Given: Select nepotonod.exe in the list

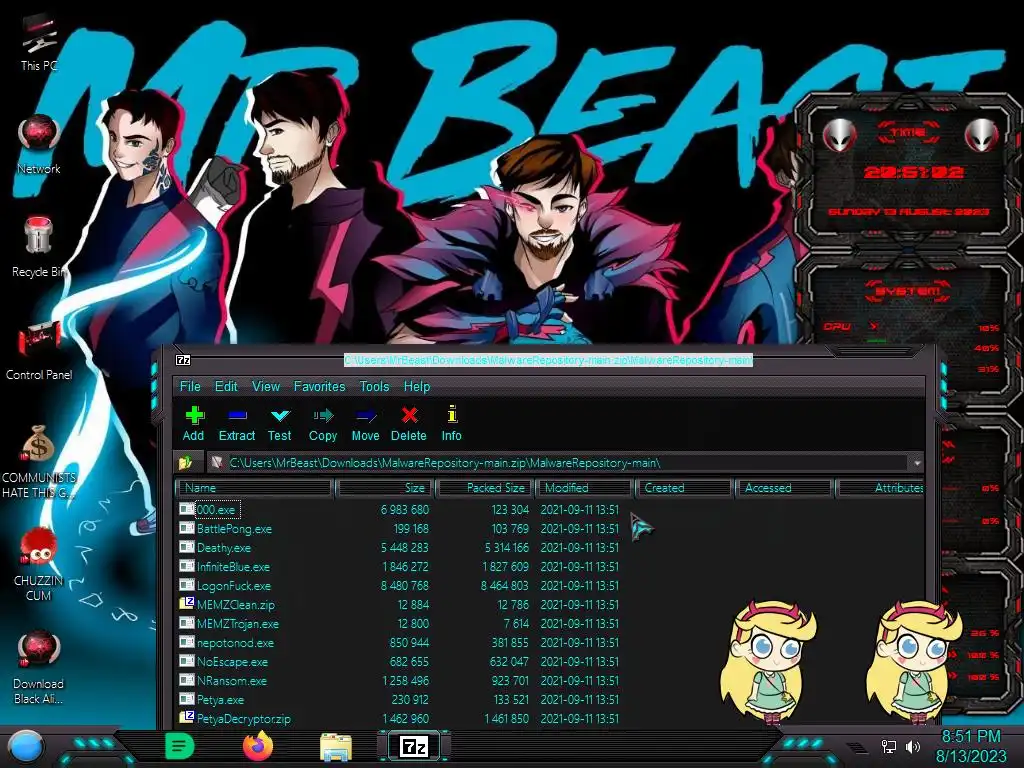Looking at the screenshot, I should tap(399, 643).
